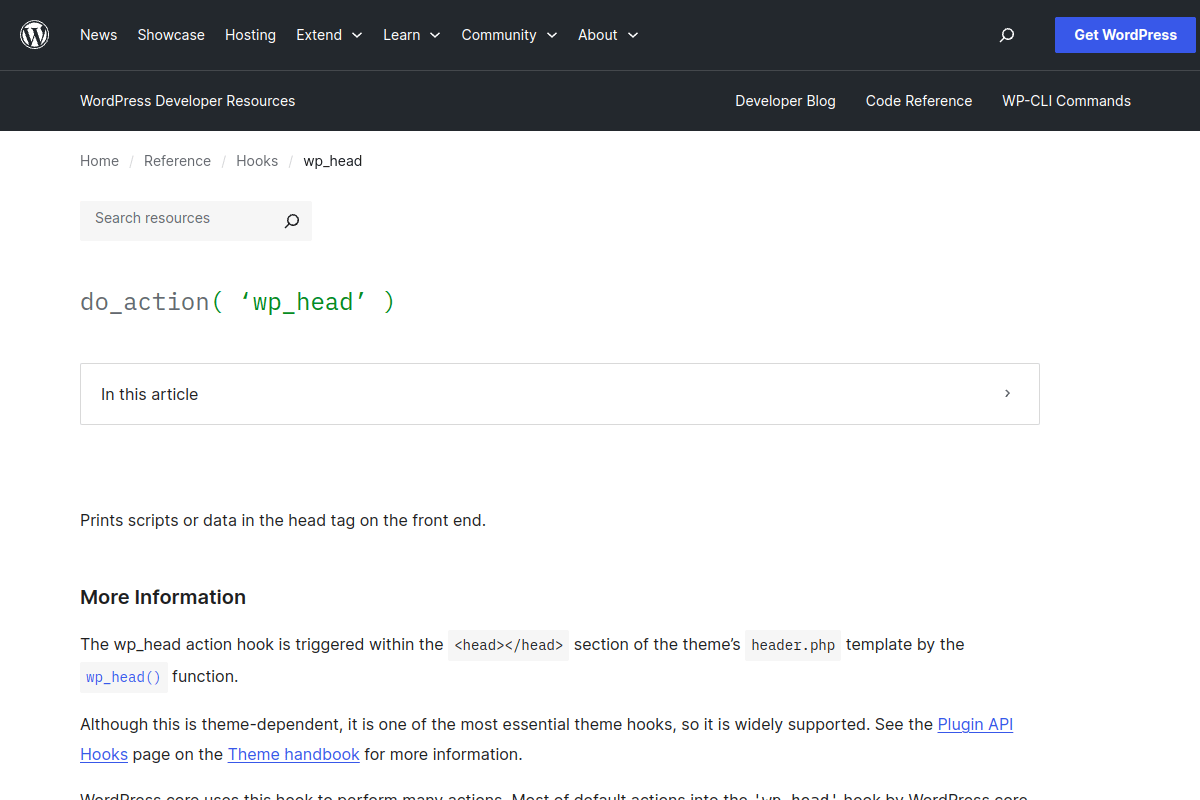Image resolution: width=1200 pixels, height=800 pixels.
Task: Navigate to Hosting
Action: click(250, 34)
